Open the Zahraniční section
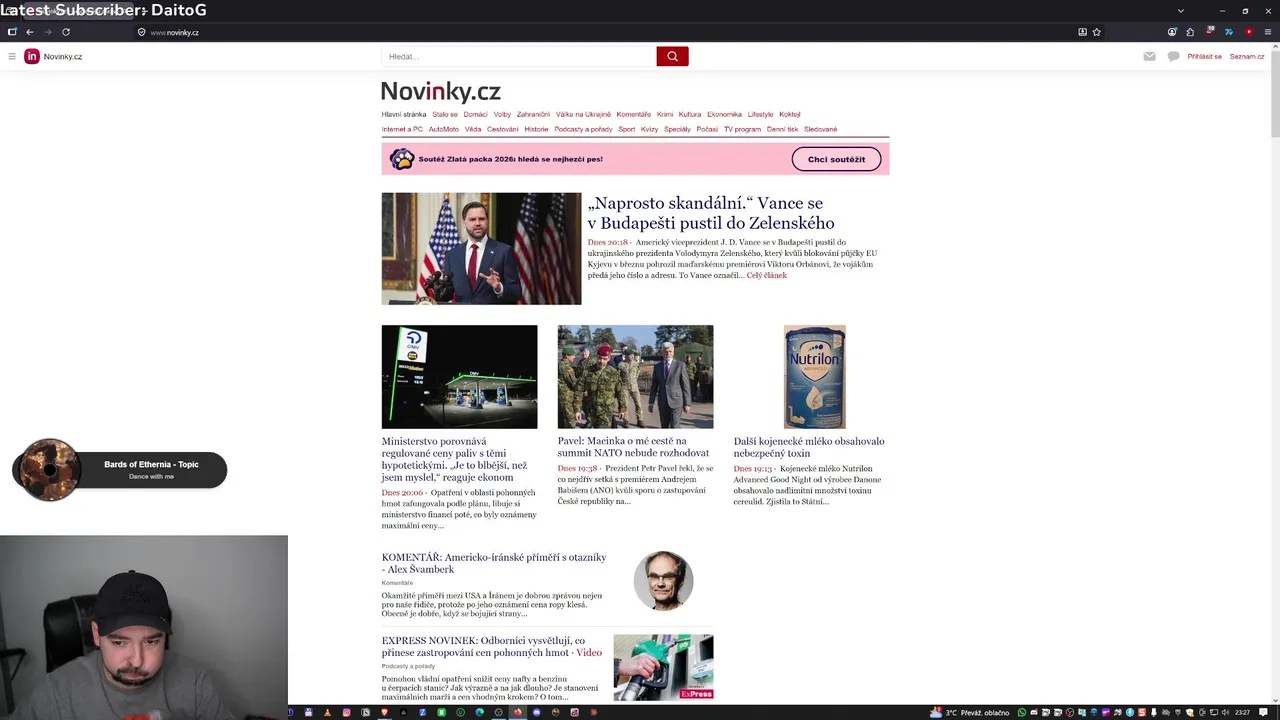This screenshot has height=720, width=1280. 533,114
